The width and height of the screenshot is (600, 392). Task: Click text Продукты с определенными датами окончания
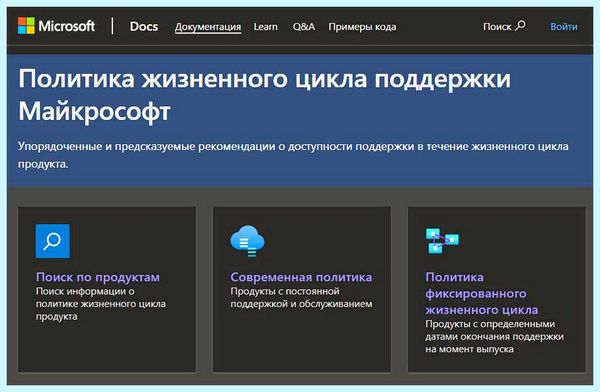pos(494,336)
